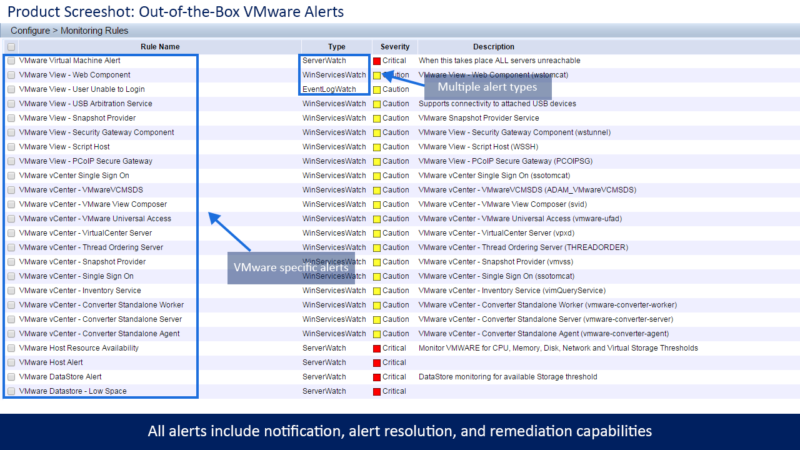Click 'VMware Snapshot Provider Service' description
Screen dimensions: 800x450
point(479,118)
